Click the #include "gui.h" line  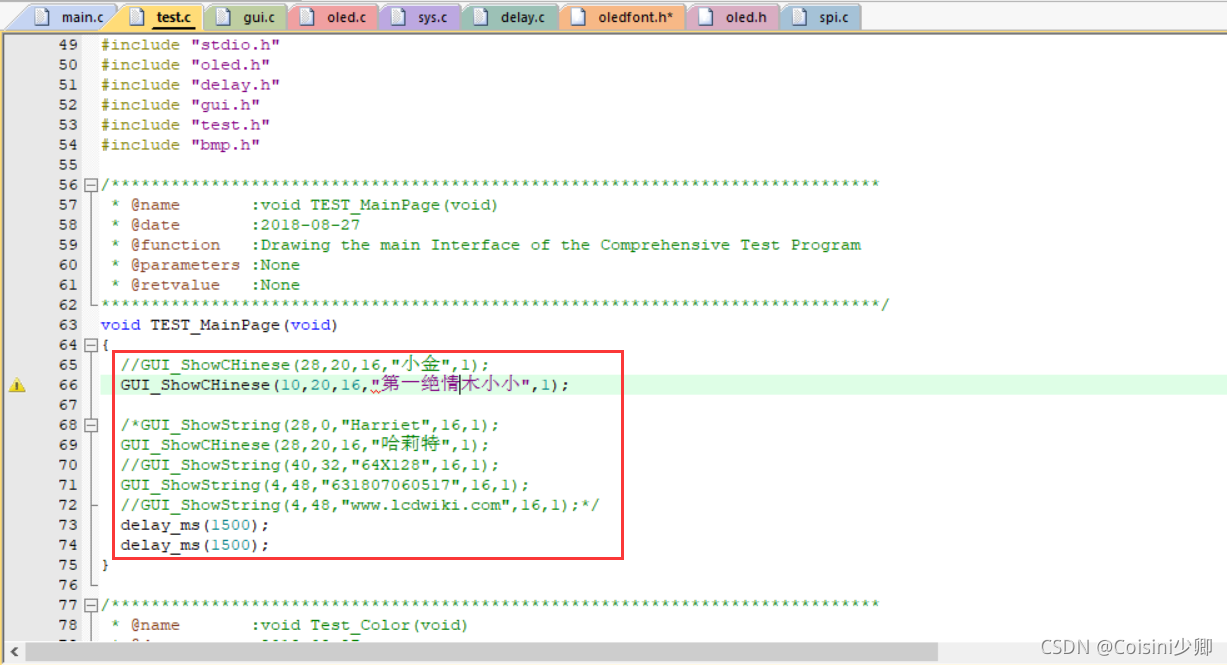pos(180,105)
